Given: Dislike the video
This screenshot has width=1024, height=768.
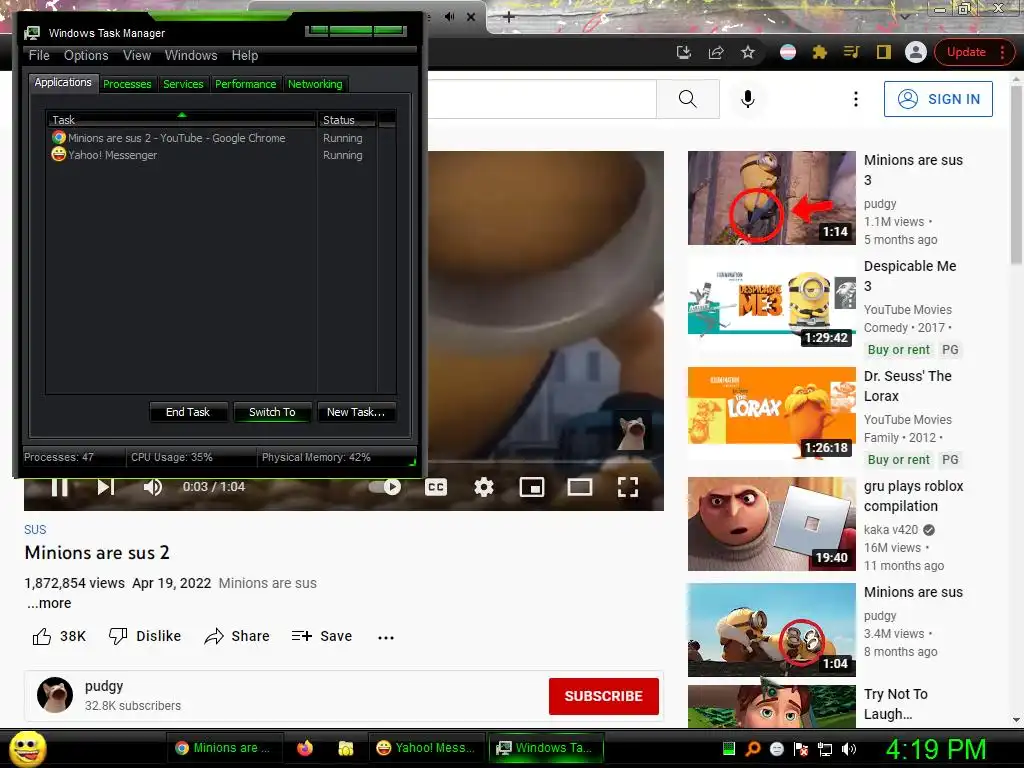Looking at the screenshot, I should pos(145,636).
